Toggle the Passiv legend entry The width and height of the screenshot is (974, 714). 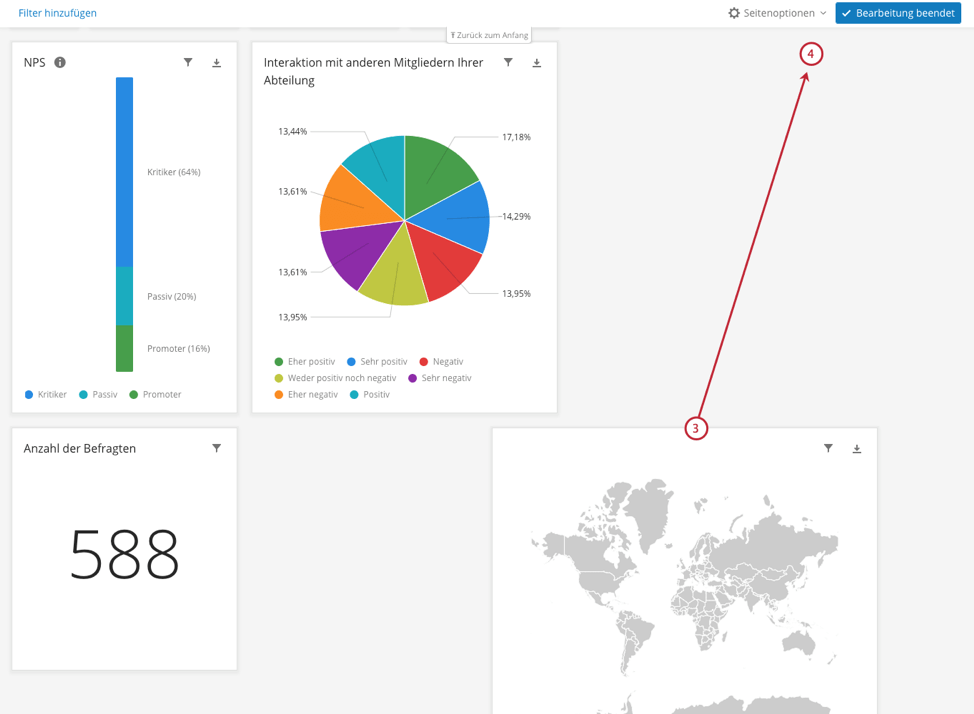coord(98,395)
